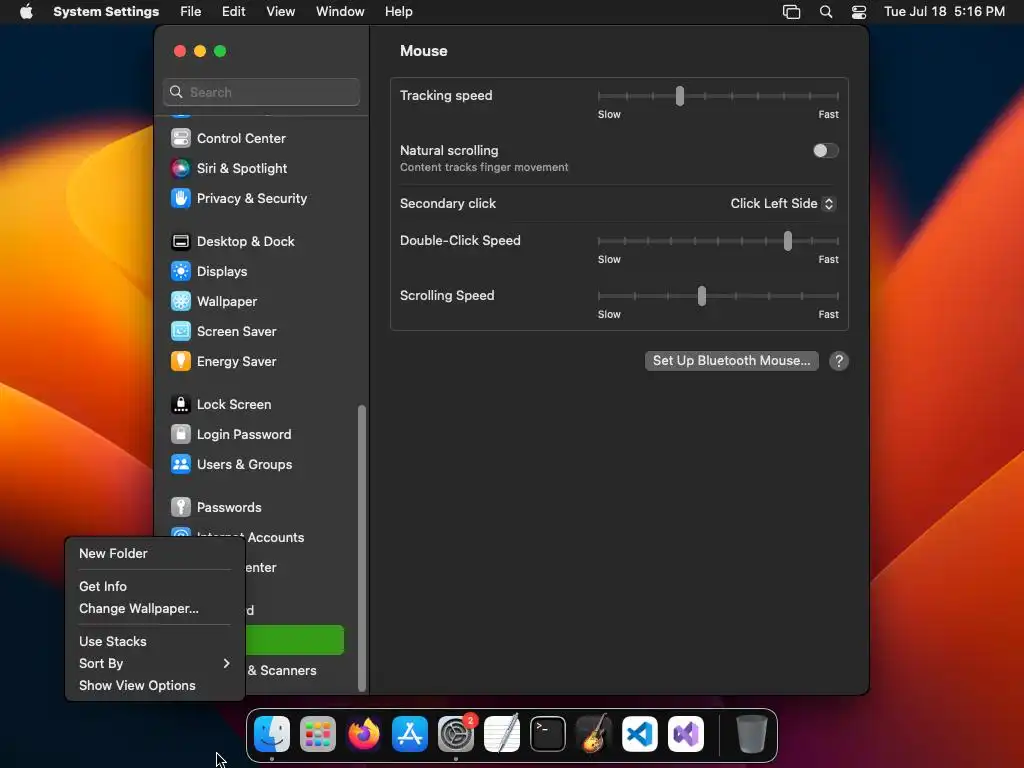Click the help question mark button
Image resolution: width=1024 pixels, height=768 pixels.
point(839,361)
